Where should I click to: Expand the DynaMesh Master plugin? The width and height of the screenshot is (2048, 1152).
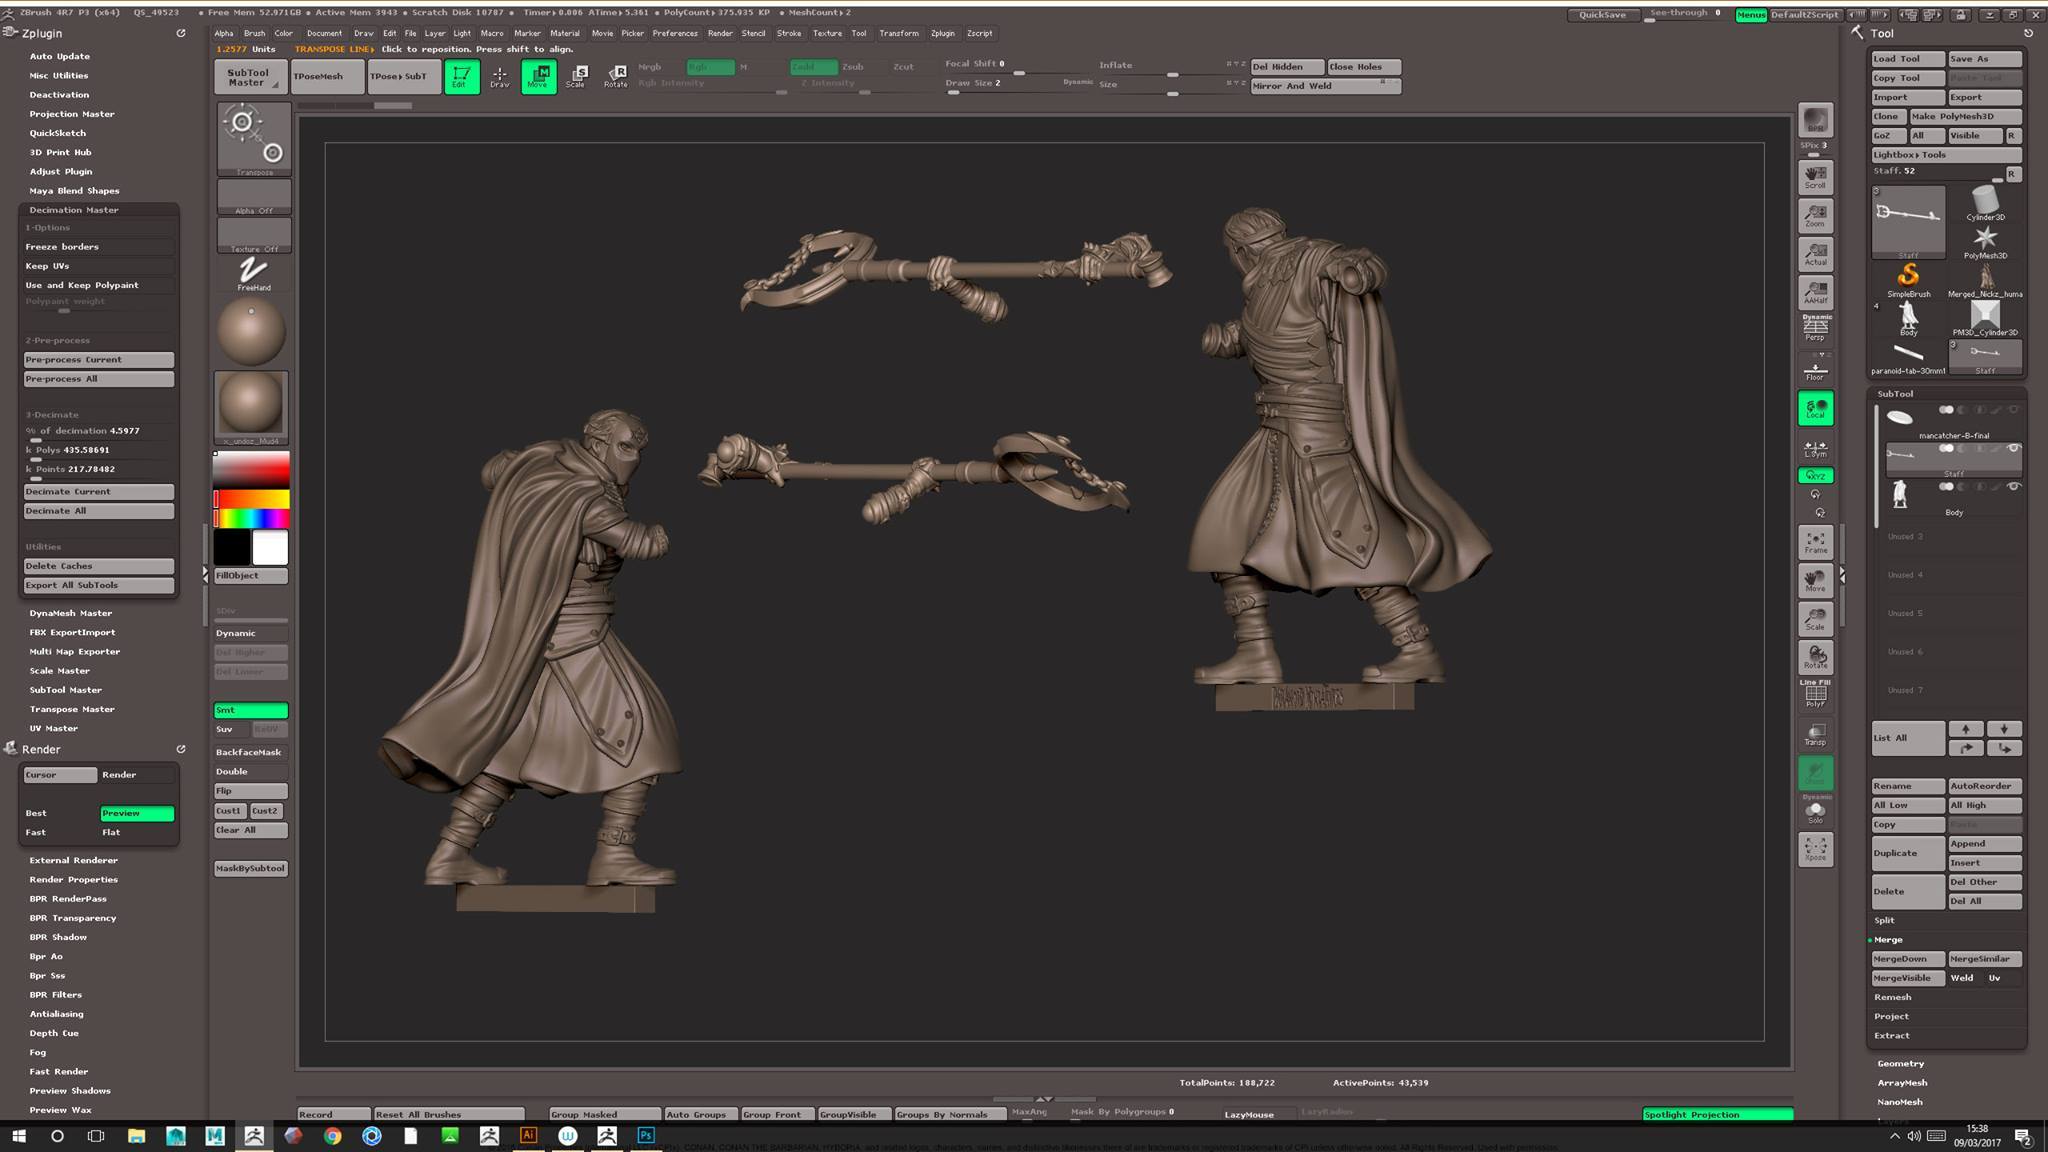[x=70, y=613]
